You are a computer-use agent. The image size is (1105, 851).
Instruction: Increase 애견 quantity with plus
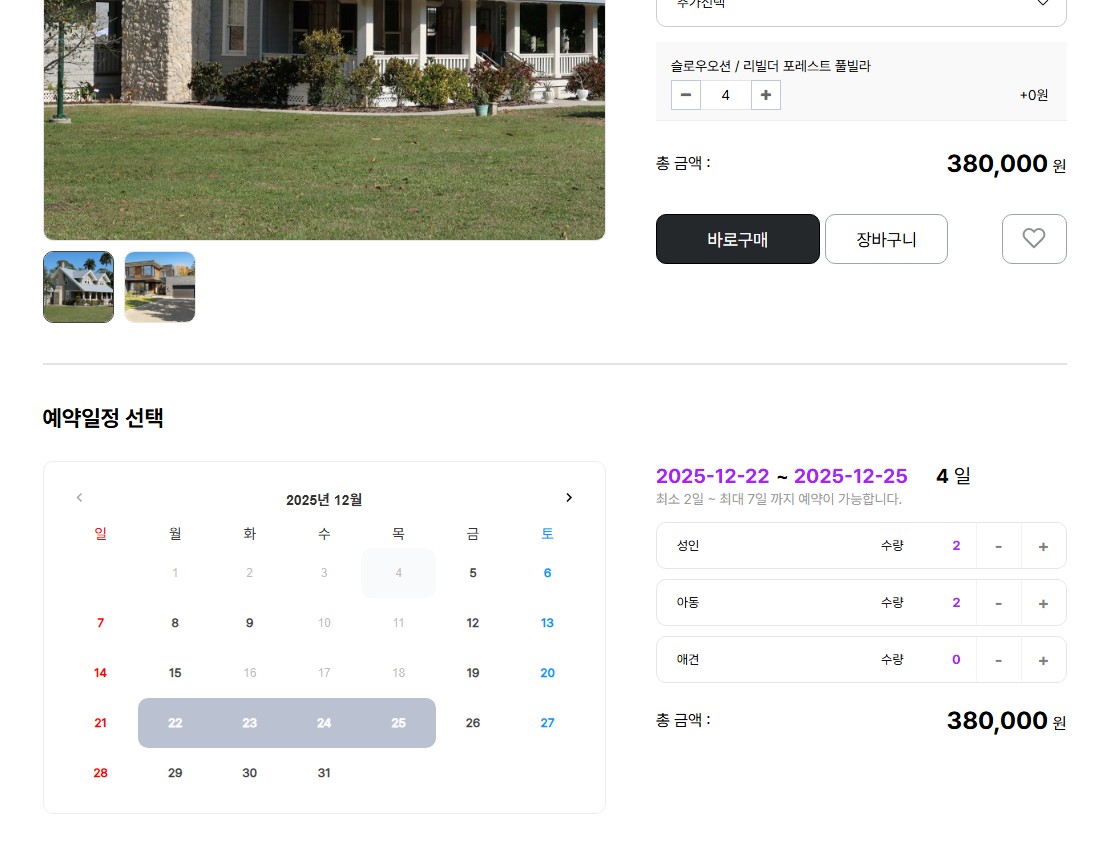tap(1043, 660)
